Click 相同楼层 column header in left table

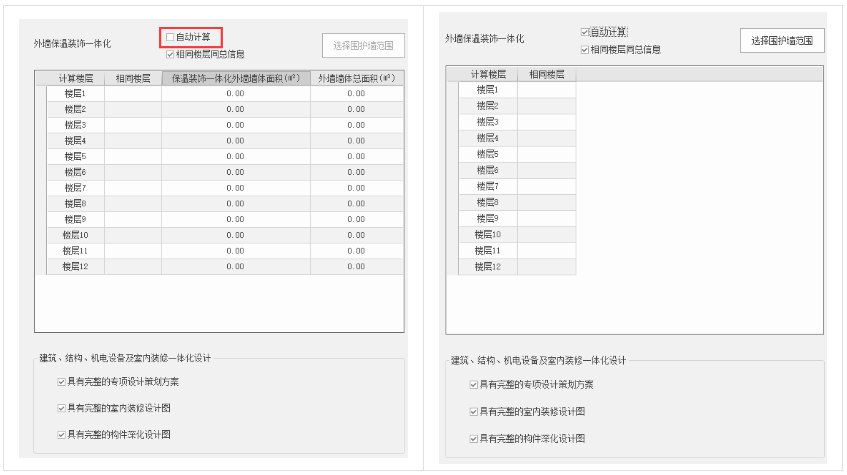[133, 78]
